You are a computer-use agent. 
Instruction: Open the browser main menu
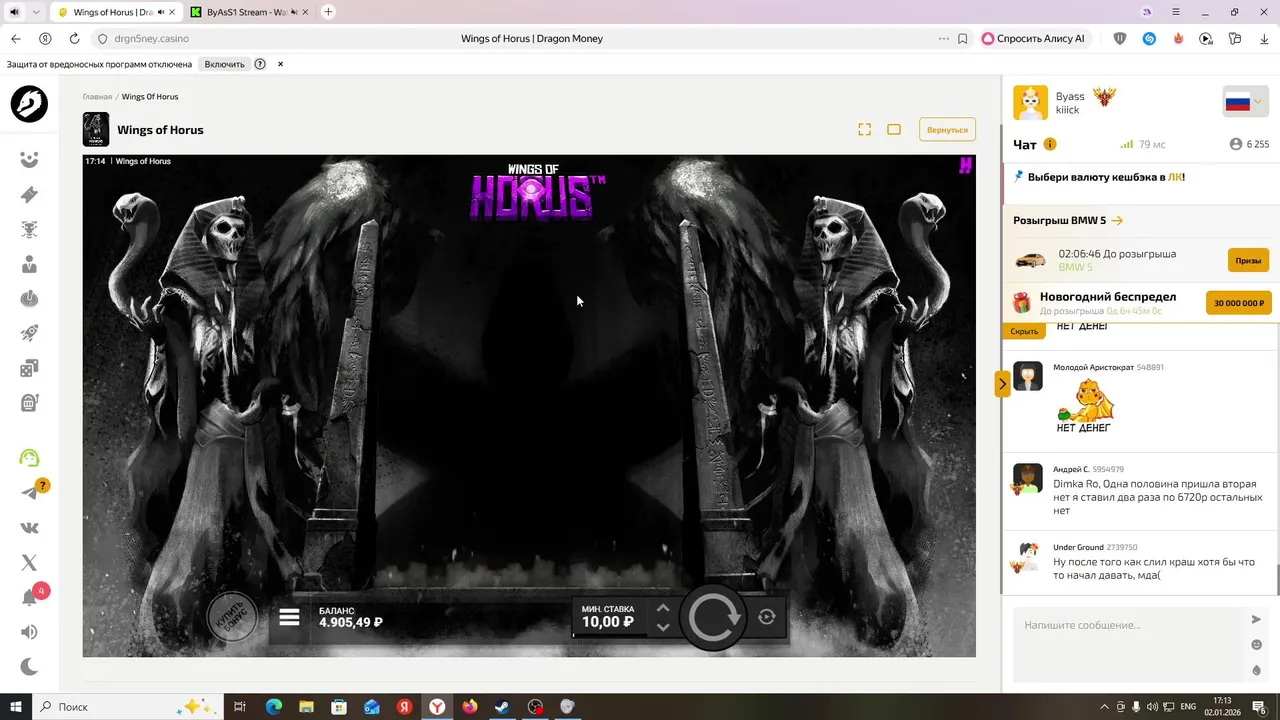[1176, 12]
